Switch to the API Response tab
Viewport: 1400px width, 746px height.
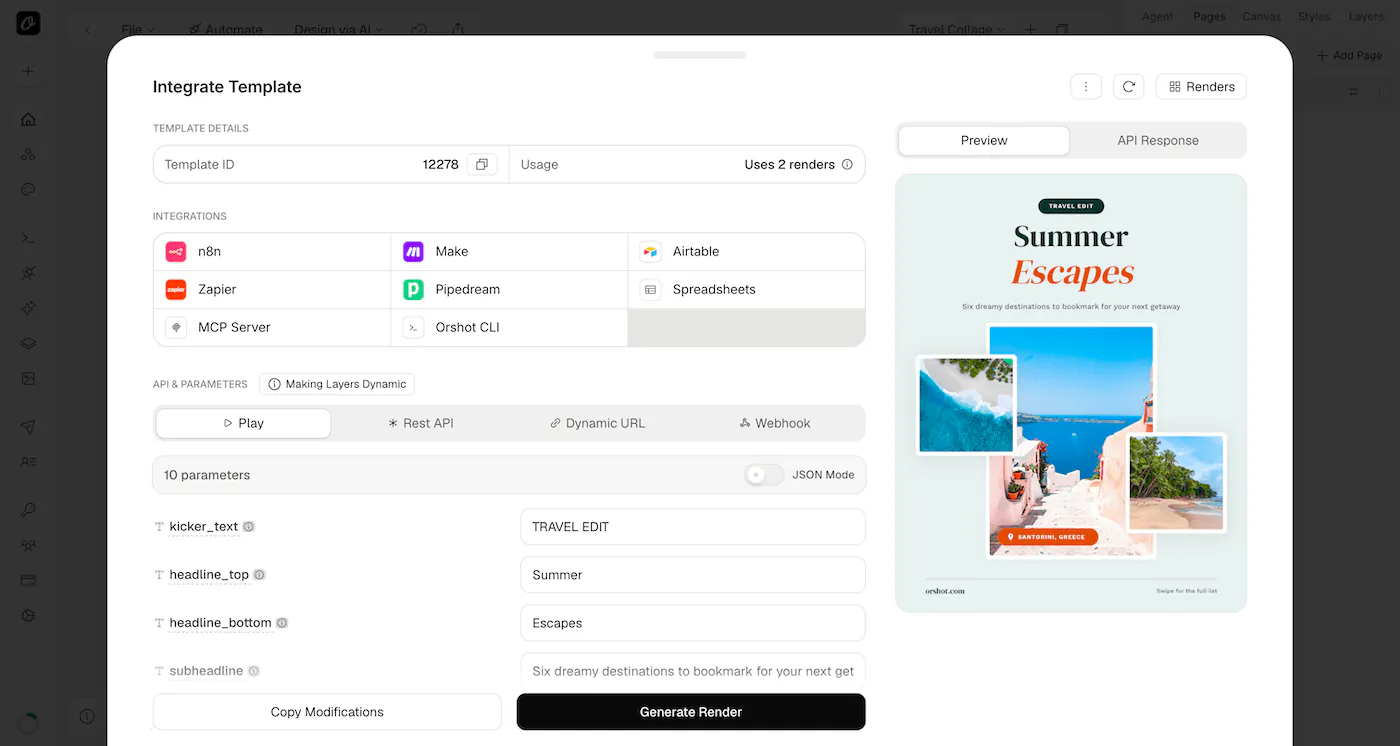(1158, 140)
